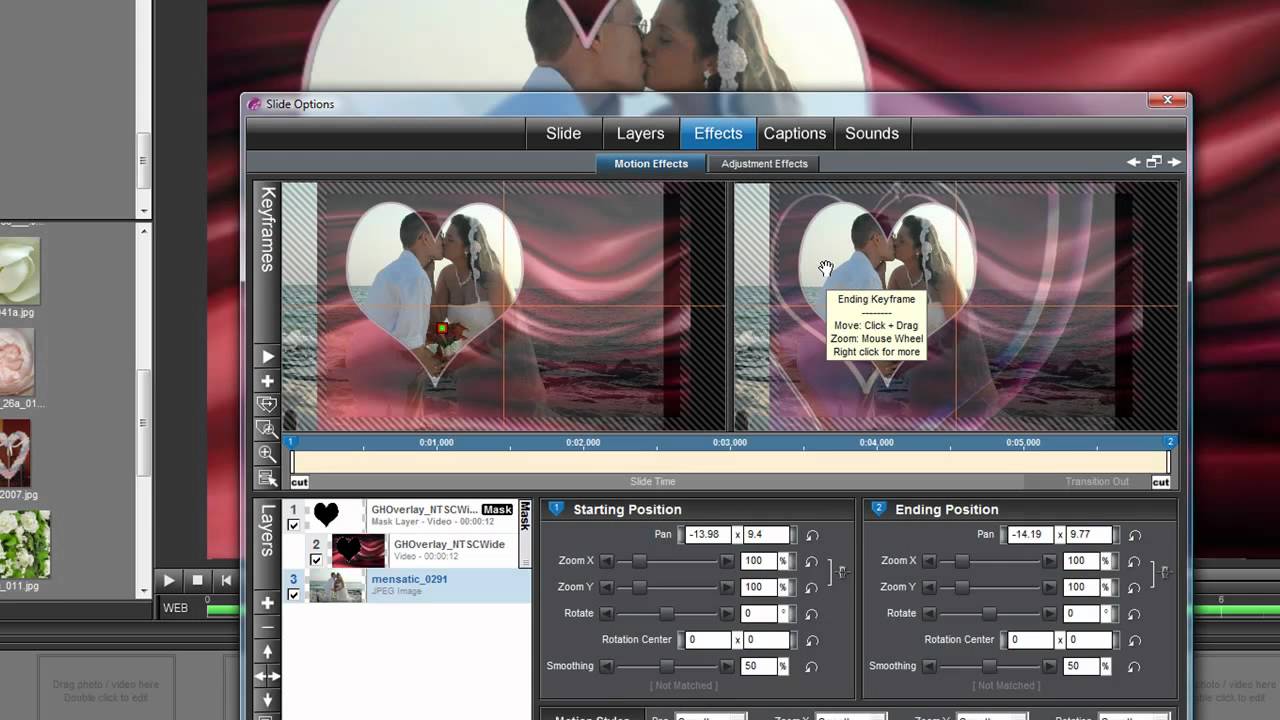Toggle the Starting Position zoom X/Y link lock

840,573
